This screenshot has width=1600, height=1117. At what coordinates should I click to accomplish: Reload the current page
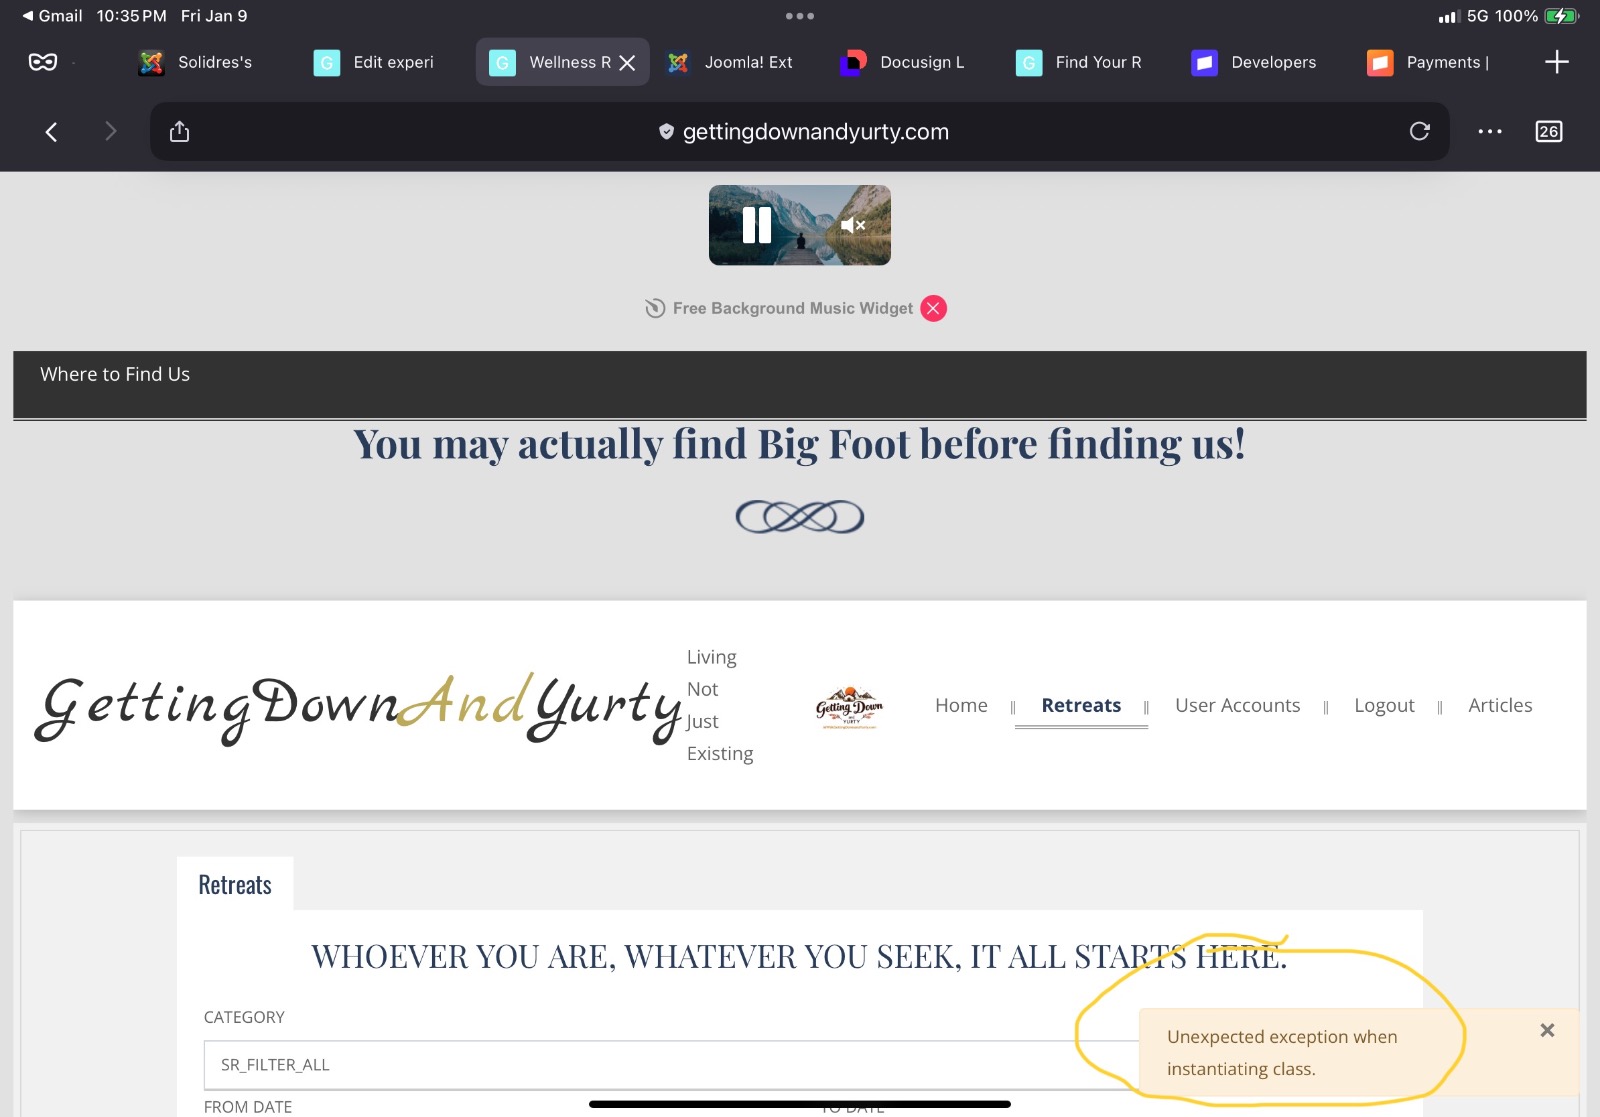[1419, 131]
